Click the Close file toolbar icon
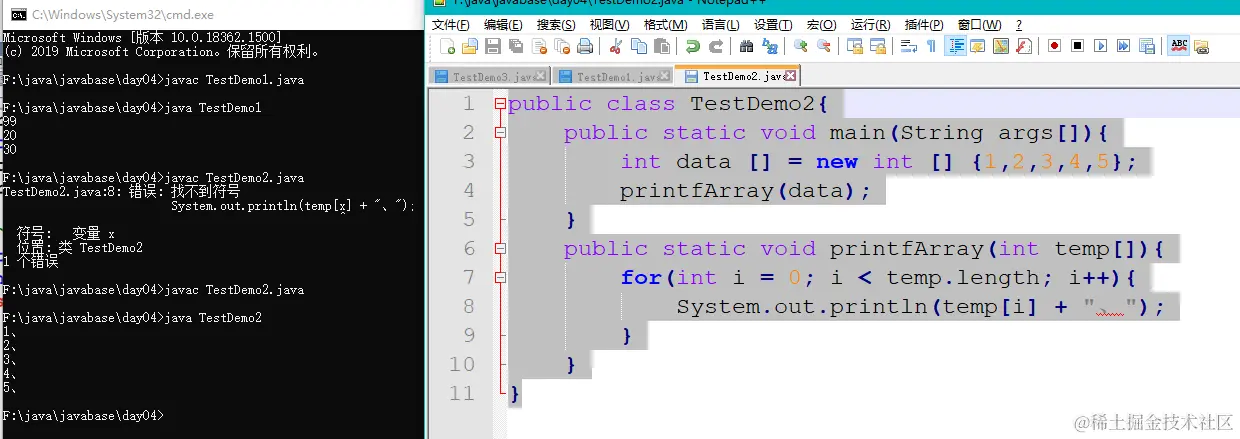 click(538, 46)
